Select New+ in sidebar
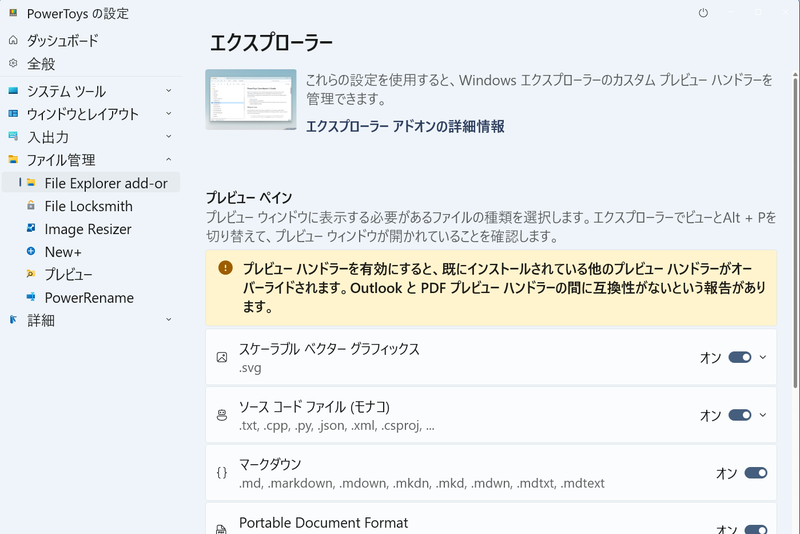 tap(91, 252)
